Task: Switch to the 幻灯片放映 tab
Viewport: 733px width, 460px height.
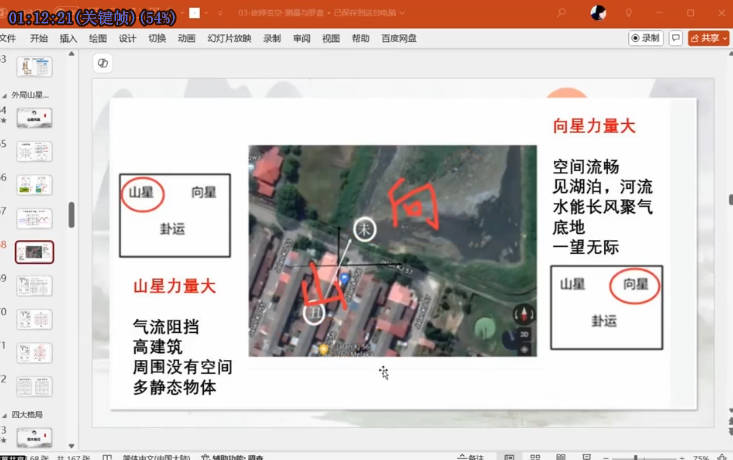Action: tap(229, 38)
